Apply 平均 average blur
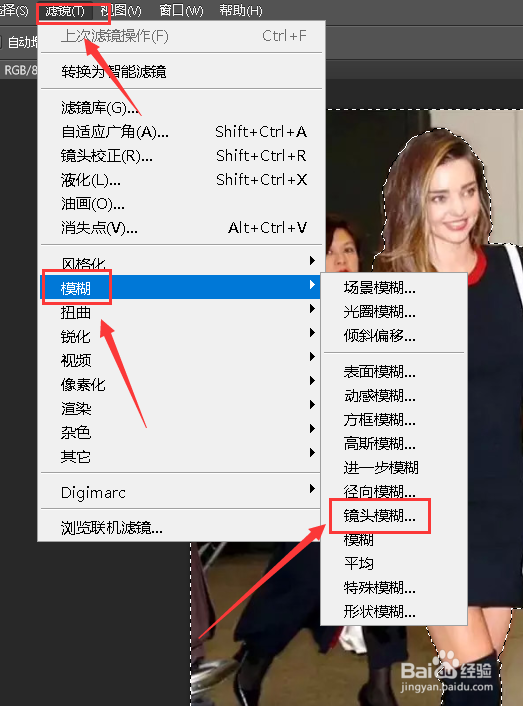Viewport: 523px width, 706px height. pyautogui.click(x=394, y=563)
